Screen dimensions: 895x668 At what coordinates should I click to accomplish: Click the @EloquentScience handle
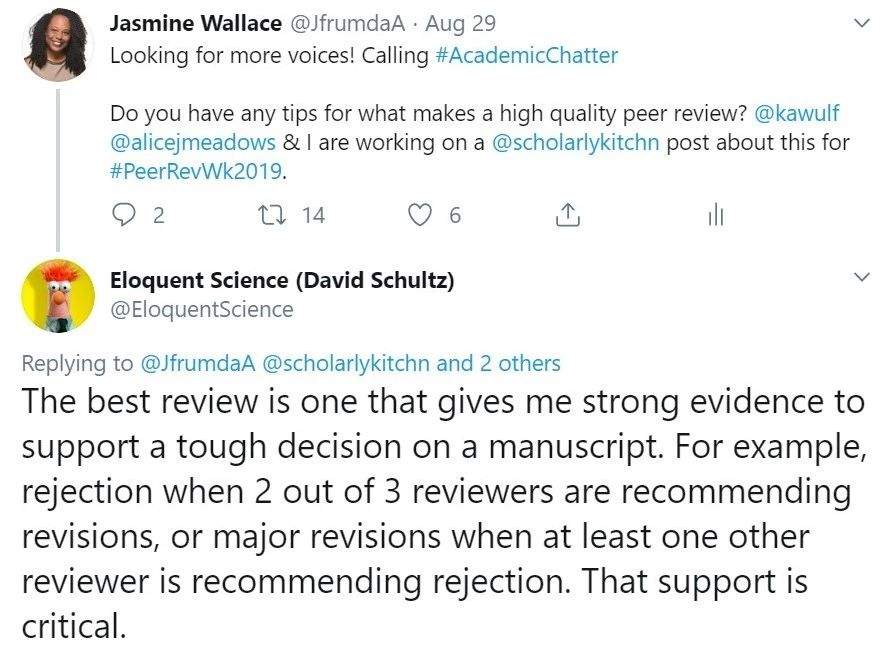(201, 309)
